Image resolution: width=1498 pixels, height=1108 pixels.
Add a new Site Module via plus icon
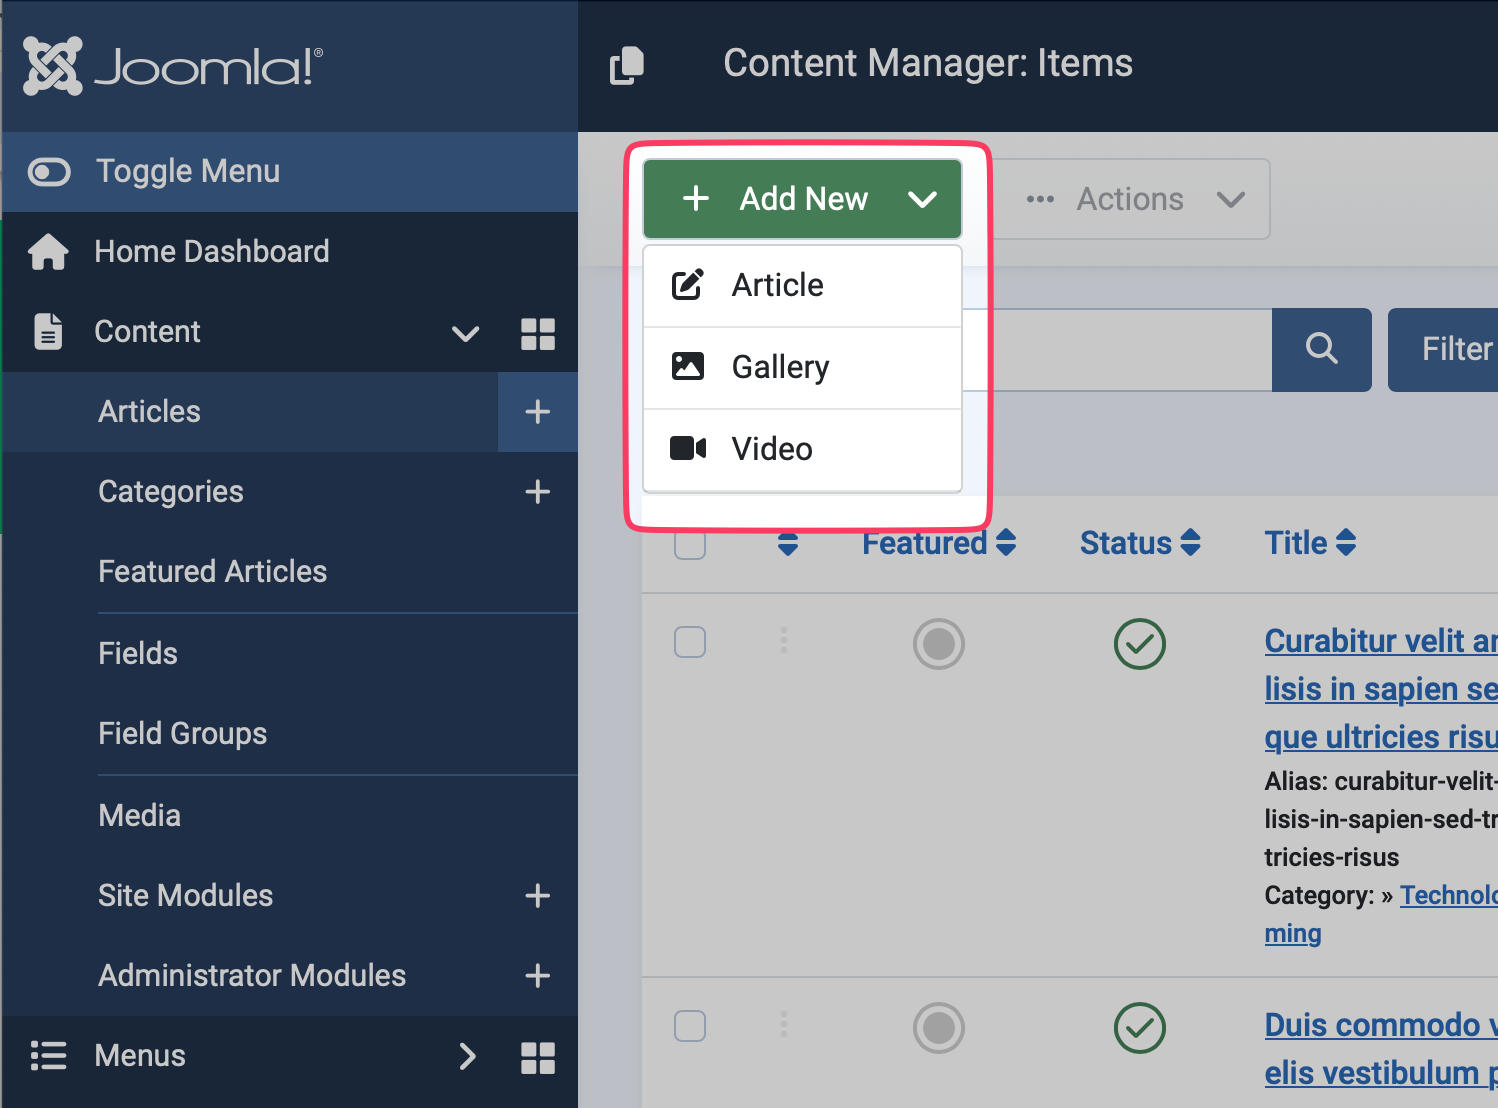coord(537,896)
